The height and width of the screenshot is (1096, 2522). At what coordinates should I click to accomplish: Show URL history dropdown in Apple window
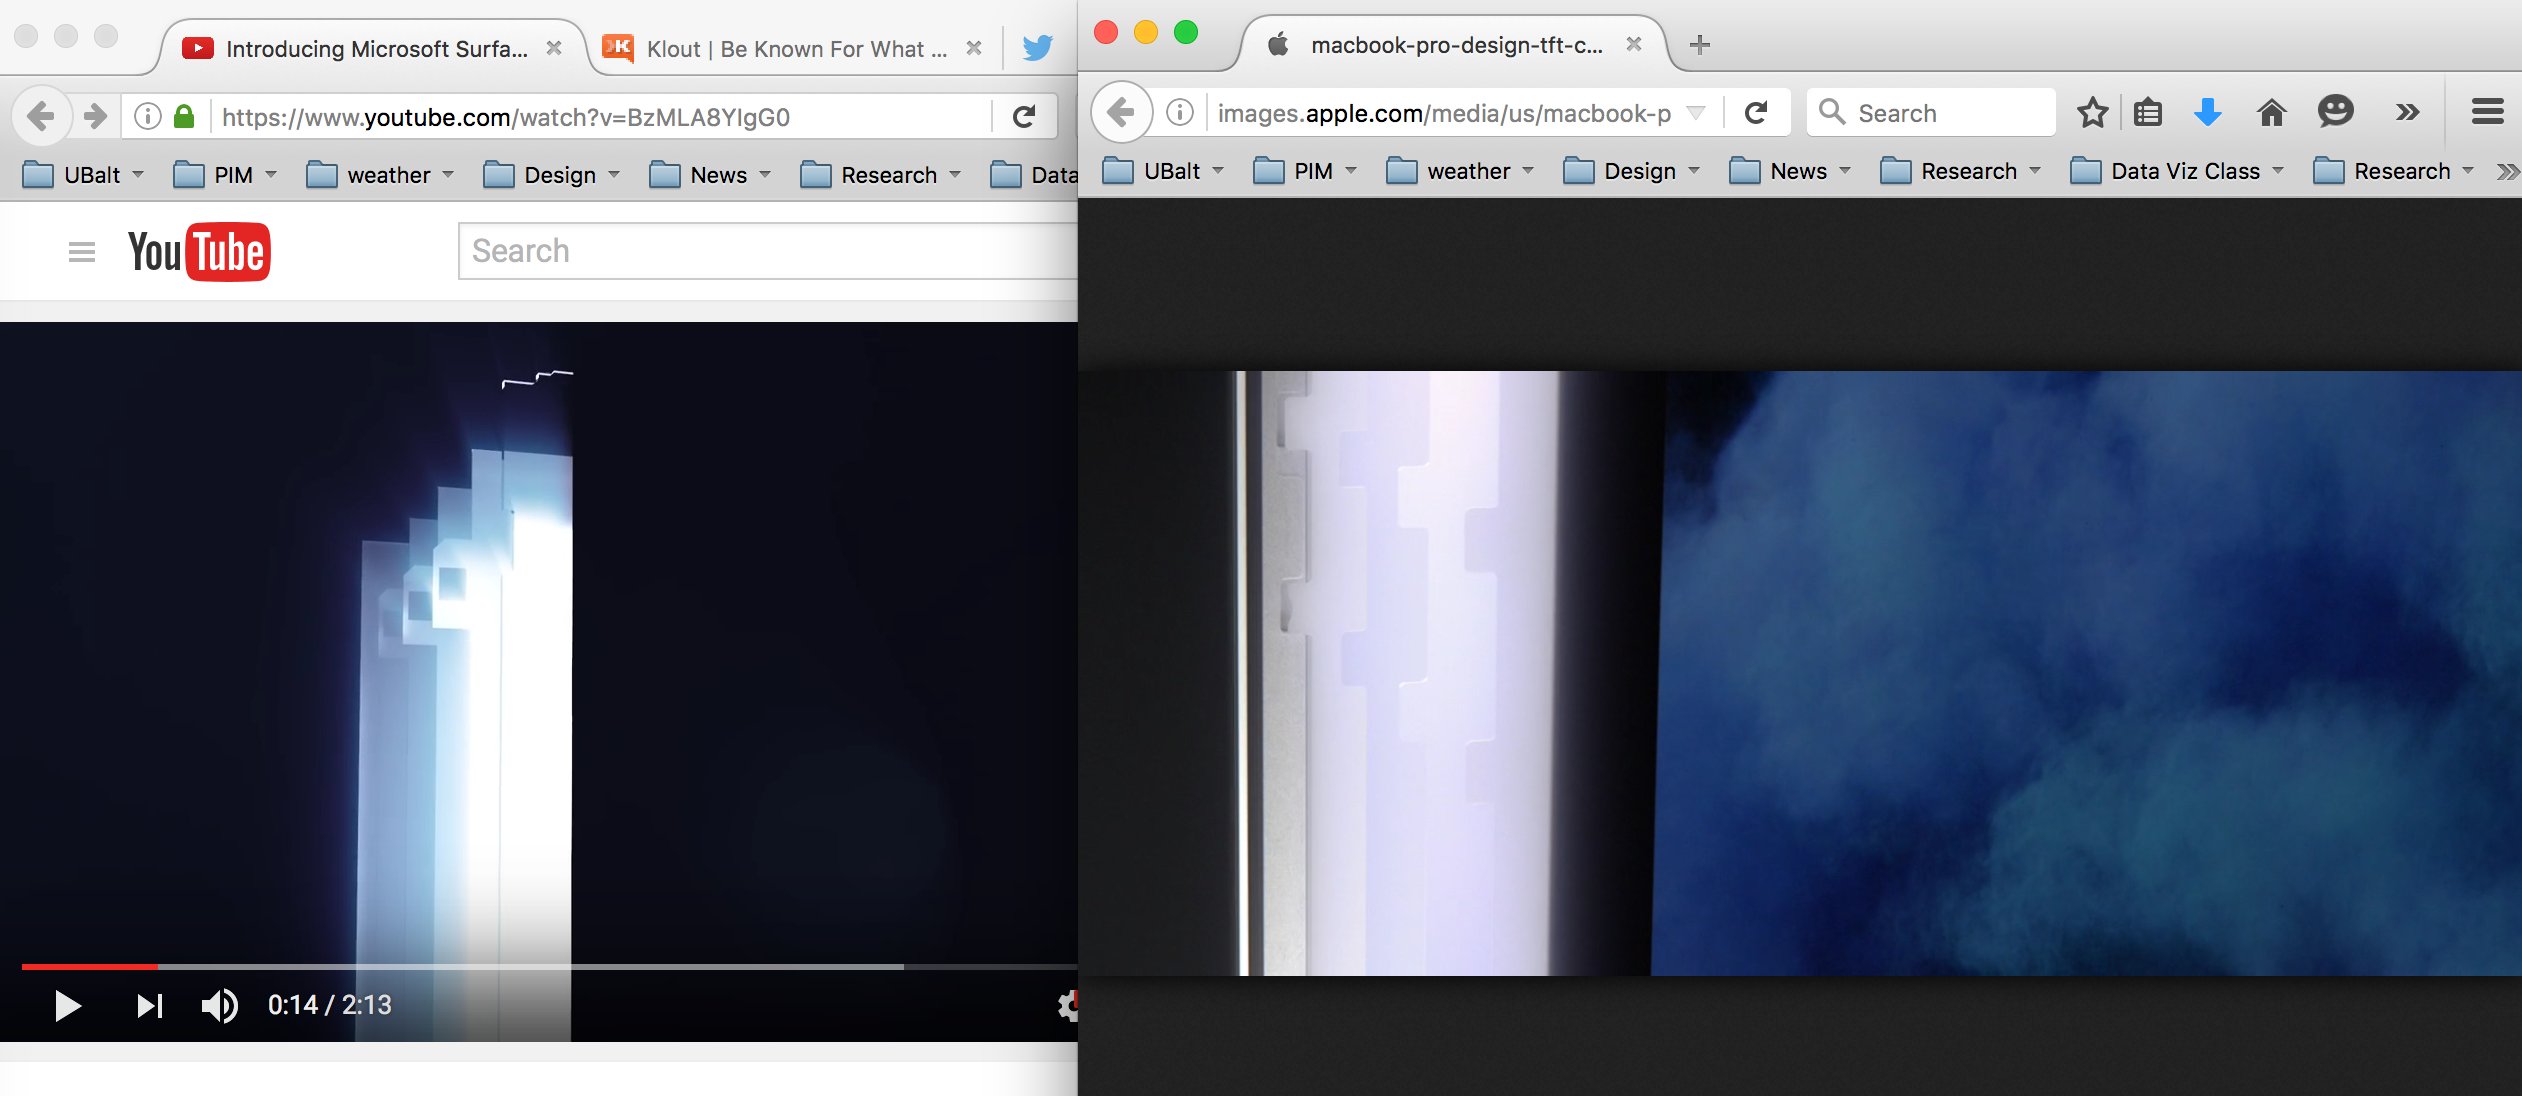pyautogui.click(x=1696, y=112)
